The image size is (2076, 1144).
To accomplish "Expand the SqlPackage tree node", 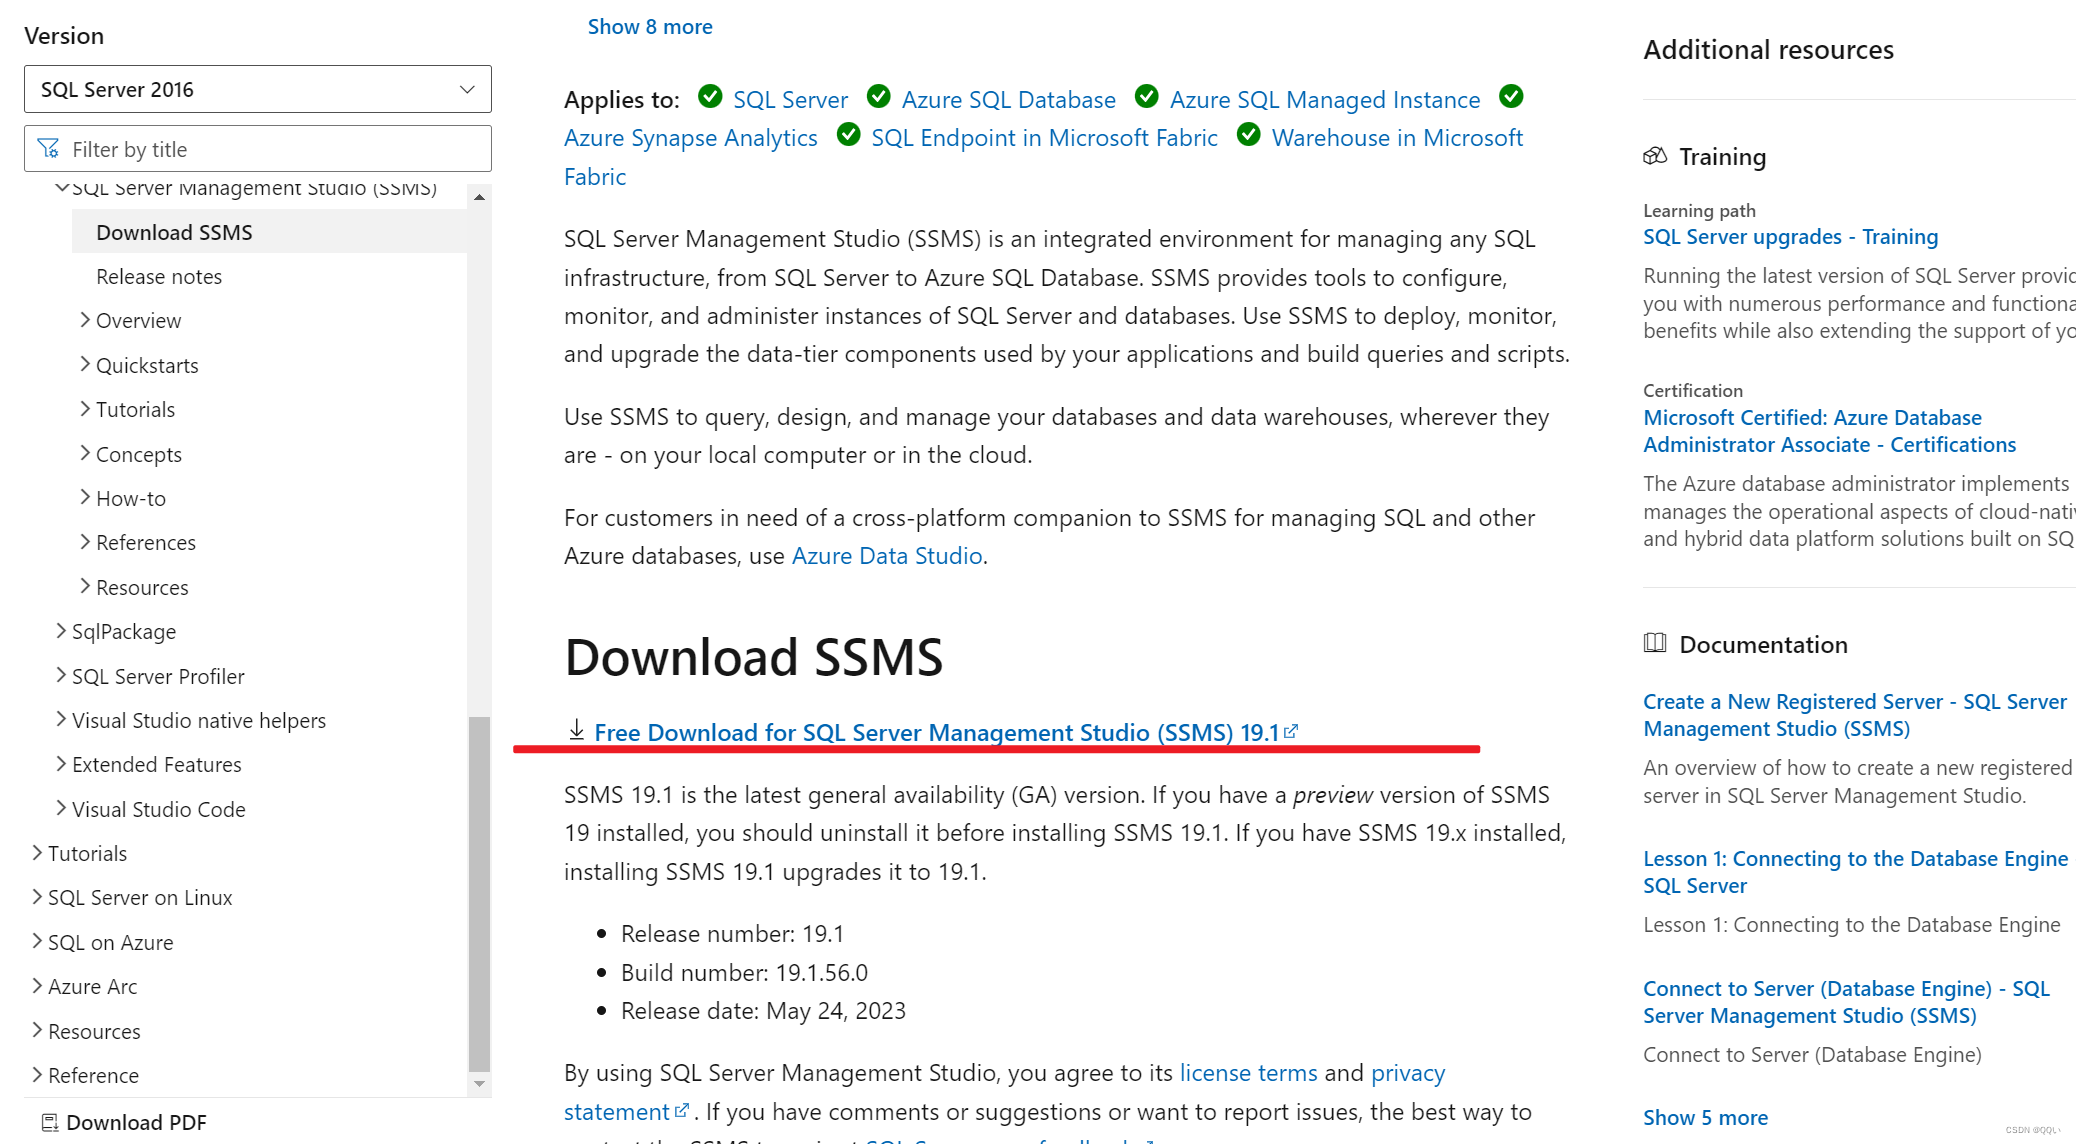I will click(62, 631).
